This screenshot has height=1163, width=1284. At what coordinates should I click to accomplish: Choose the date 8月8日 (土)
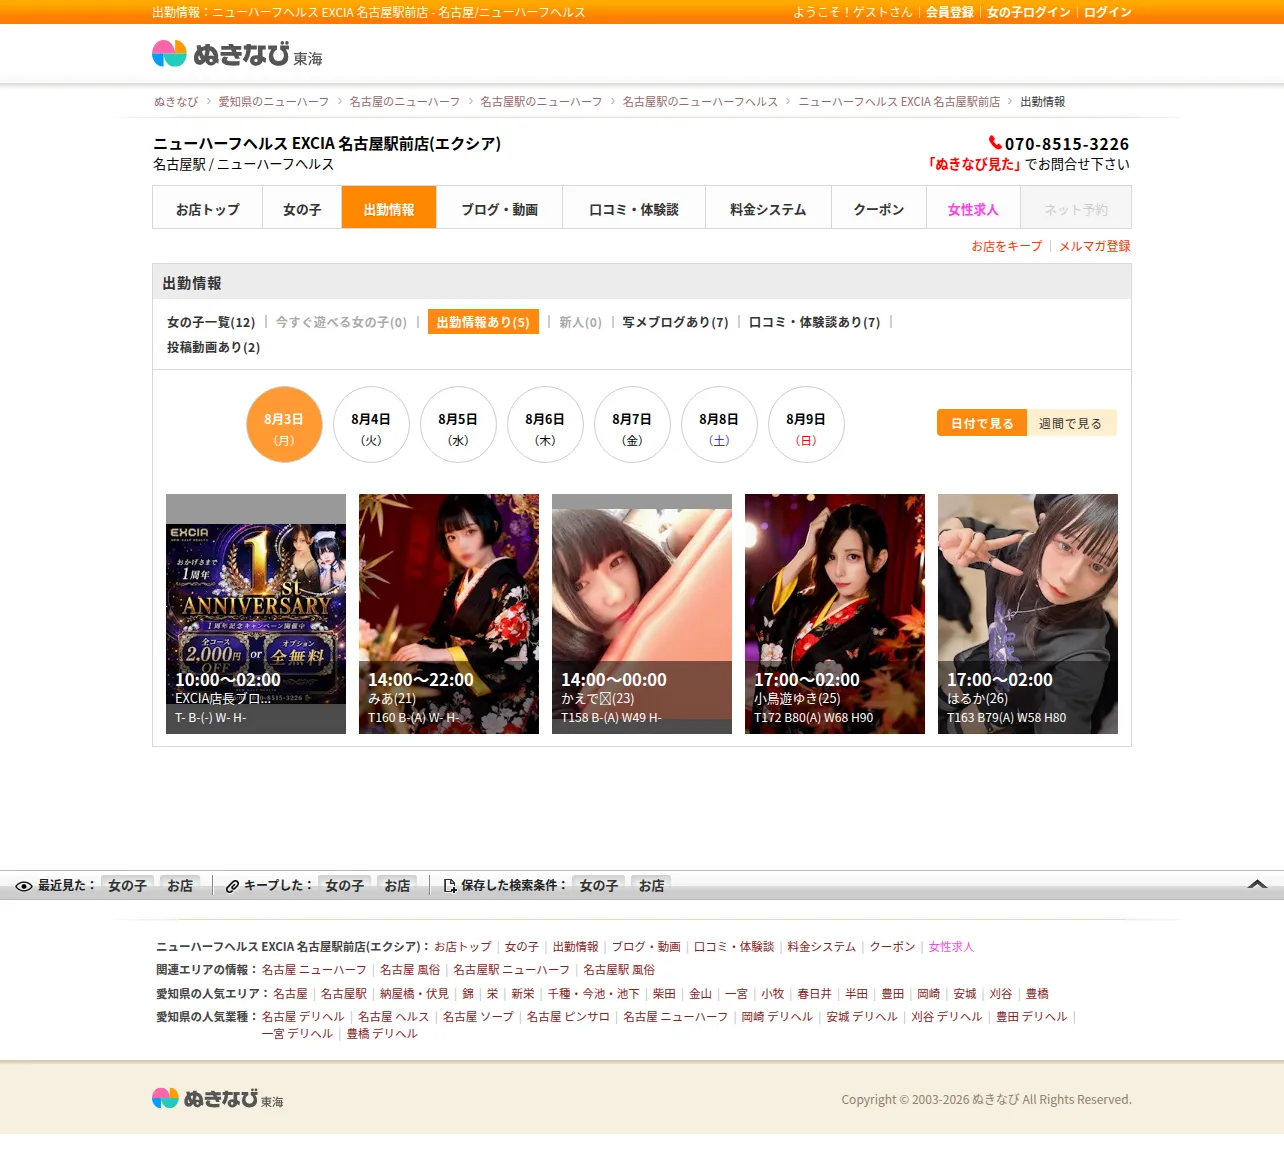pyautogui.click(x=719, y=424)
